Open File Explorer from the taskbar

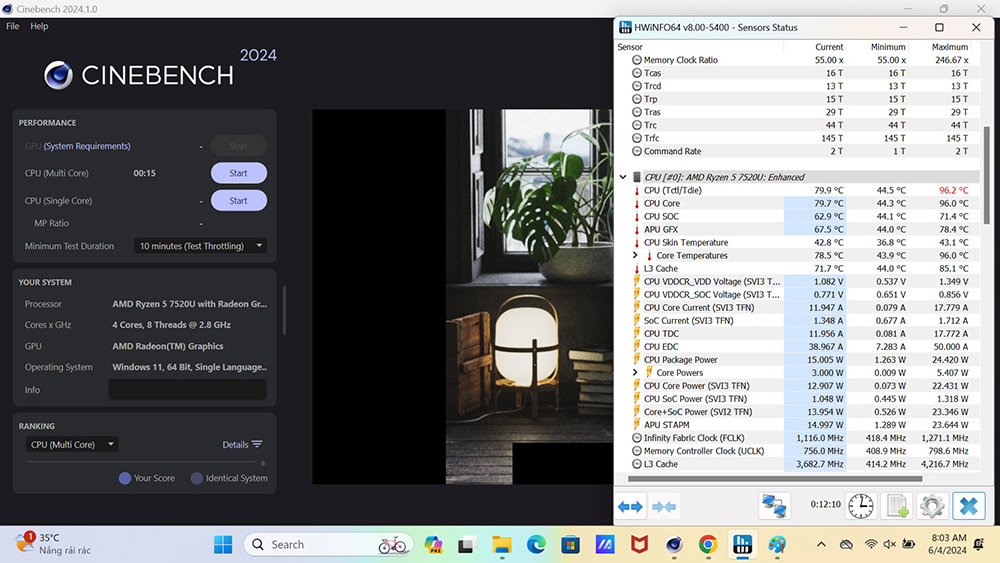tap(502, 545)
